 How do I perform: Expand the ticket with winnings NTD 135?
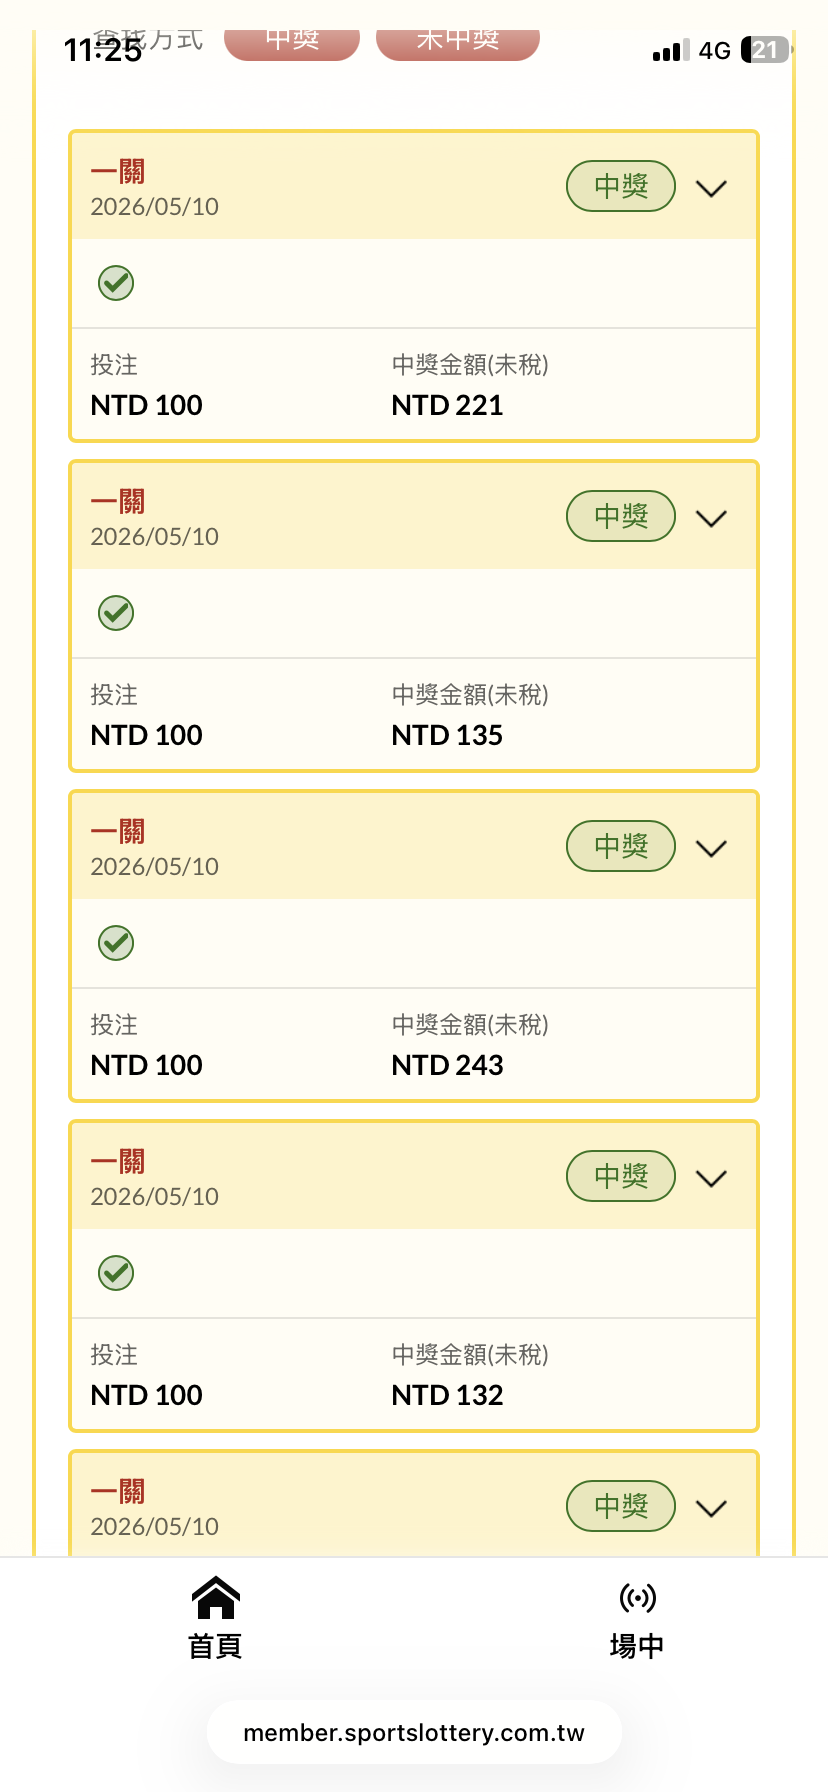(711, 518)
